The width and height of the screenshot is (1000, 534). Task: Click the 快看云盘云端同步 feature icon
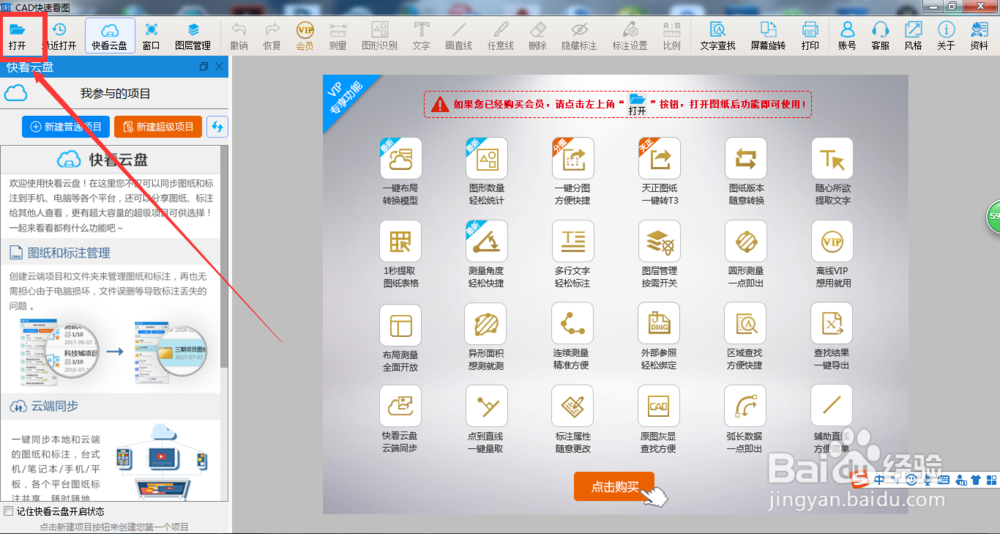[x=401, y=406]
